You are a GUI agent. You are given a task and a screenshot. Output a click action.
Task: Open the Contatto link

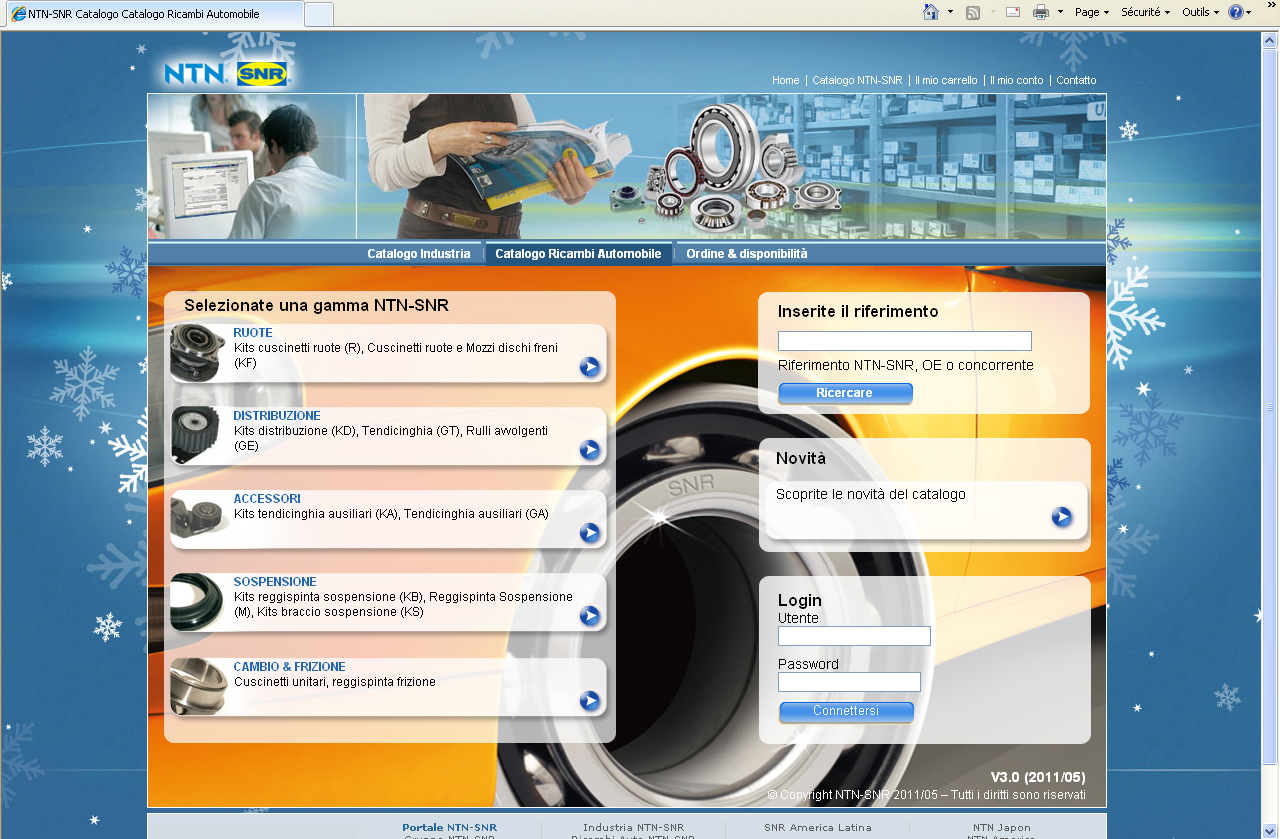[x=1076, y=80]
